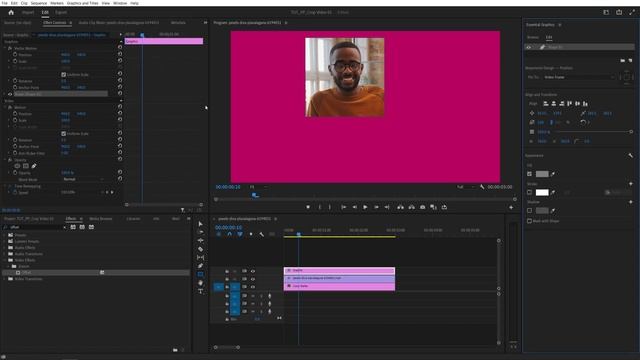Viewport: 640px width, 360px height.
Task: Click Play in the Program monitor
Action: click(365, 207)
